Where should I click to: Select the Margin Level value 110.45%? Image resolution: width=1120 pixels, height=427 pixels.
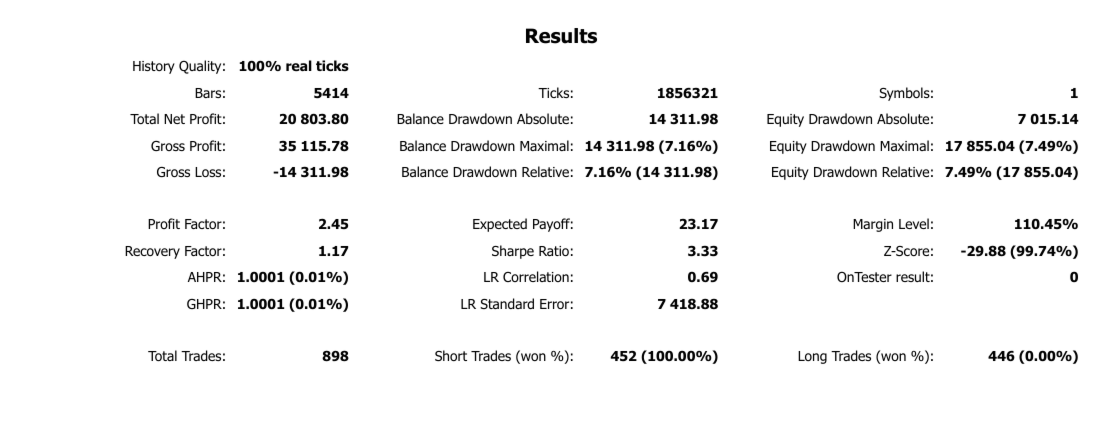[1046, 224]
